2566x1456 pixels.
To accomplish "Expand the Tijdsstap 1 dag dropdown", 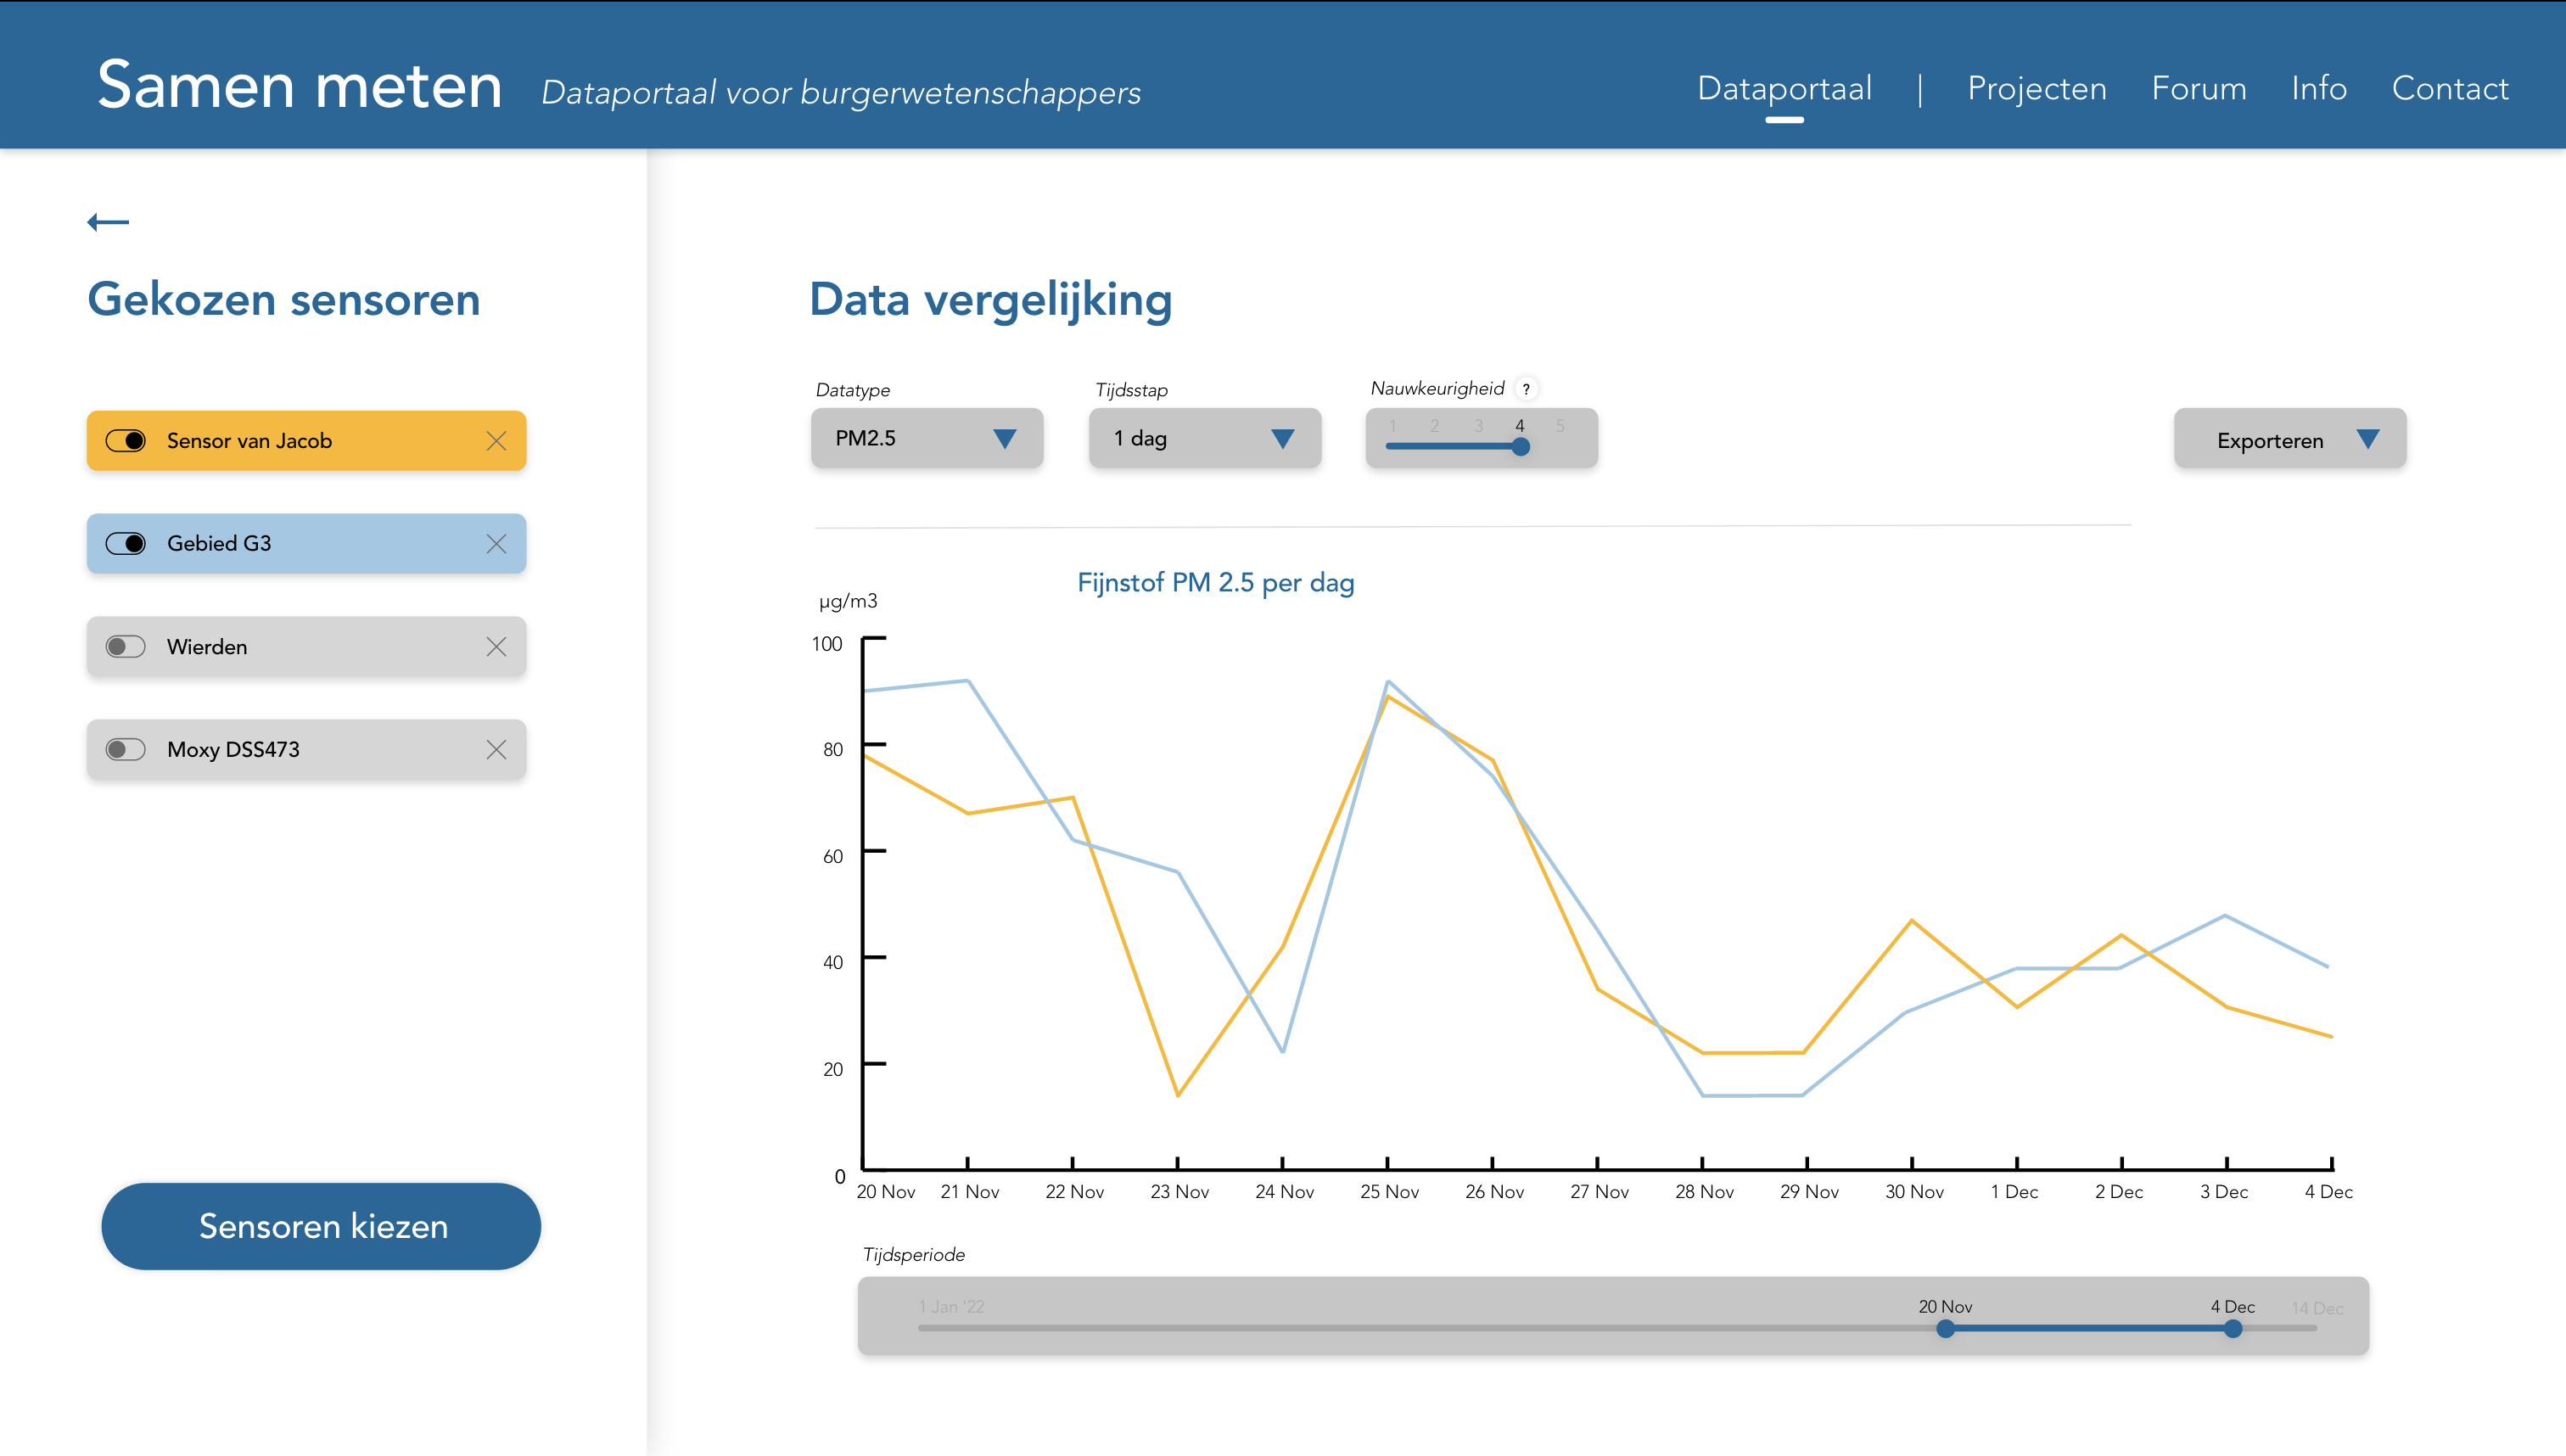I will point(1204,438).
